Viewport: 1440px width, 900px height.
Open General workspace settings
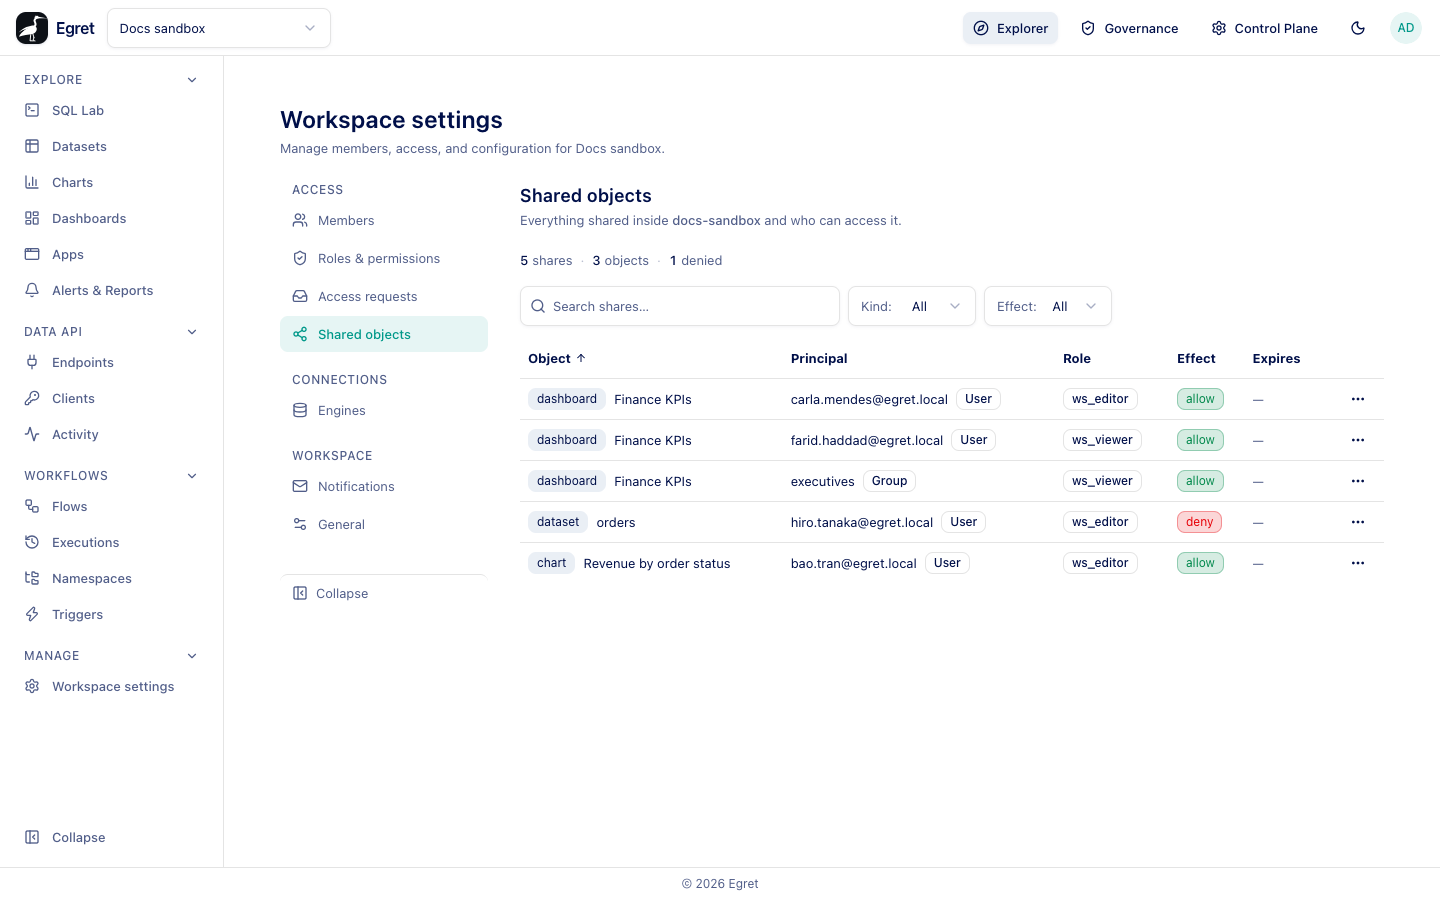384,524
